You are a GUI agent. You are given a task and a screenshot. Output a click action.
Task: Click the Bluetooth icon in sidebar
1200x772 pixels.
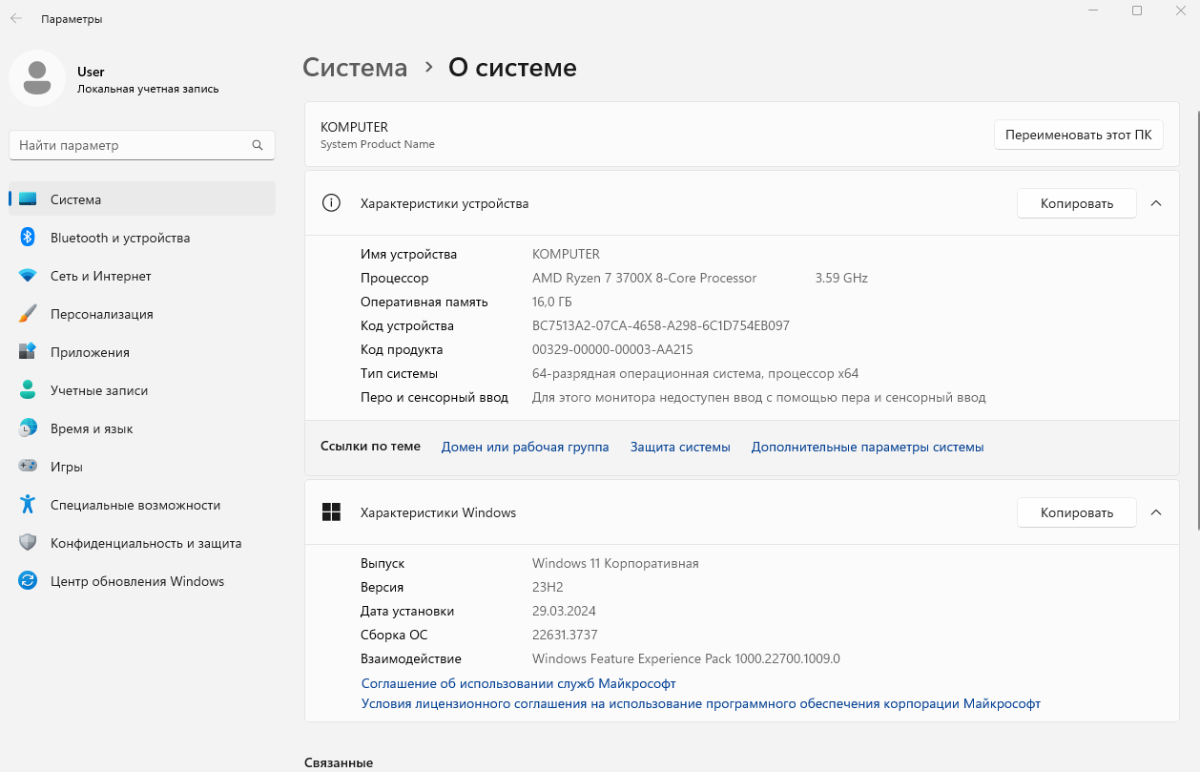28,237
